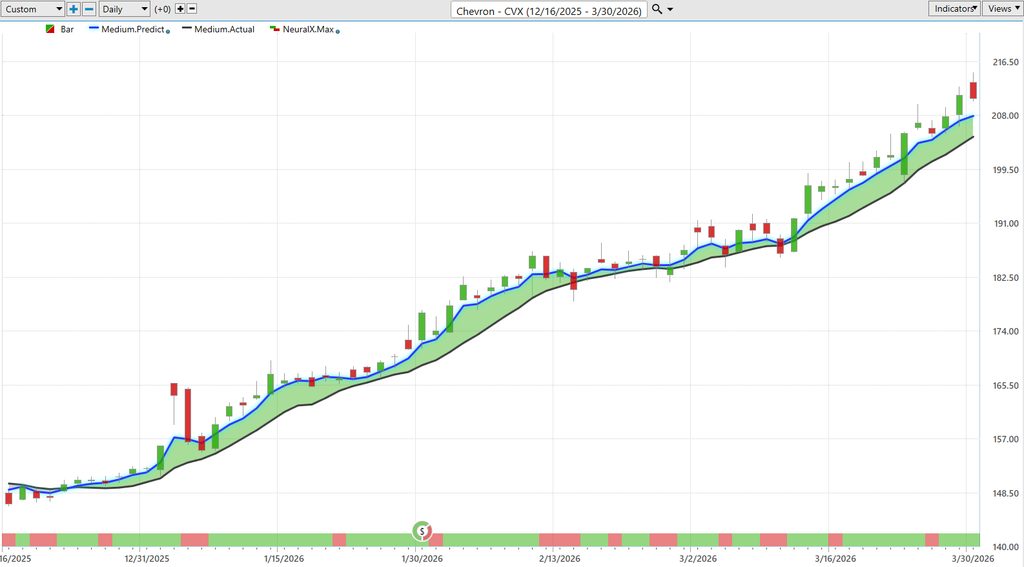The width and height of the screenshot is (1024, 567).
Task: Click the blue plus zoom-in range button
Action: pyautogui.click(x=74, y=9)
